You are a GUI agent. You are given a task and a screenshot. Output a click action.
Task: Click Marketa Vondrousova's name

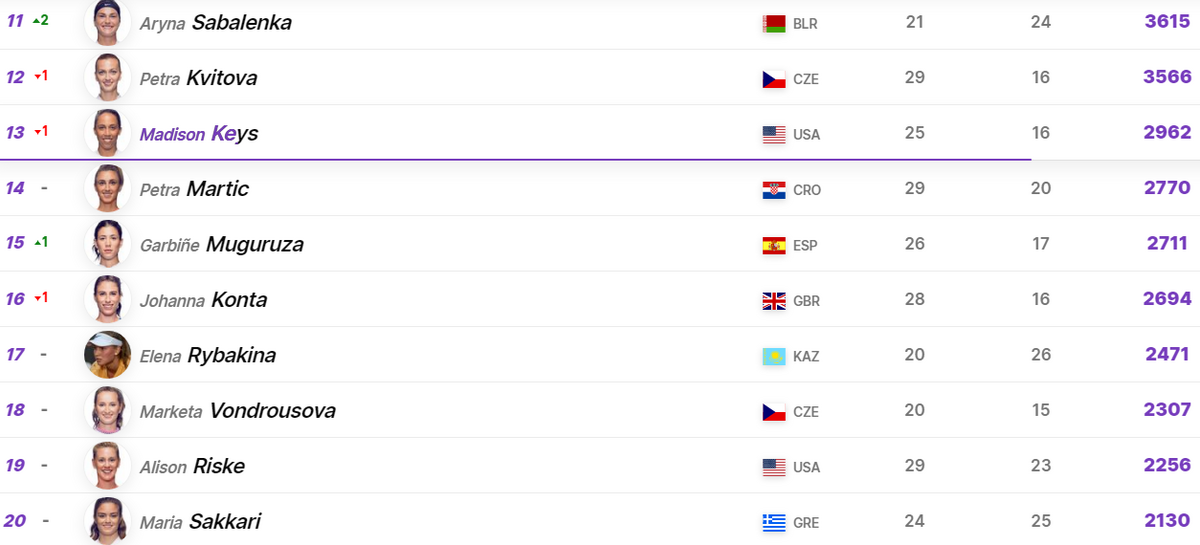[237, 411]
